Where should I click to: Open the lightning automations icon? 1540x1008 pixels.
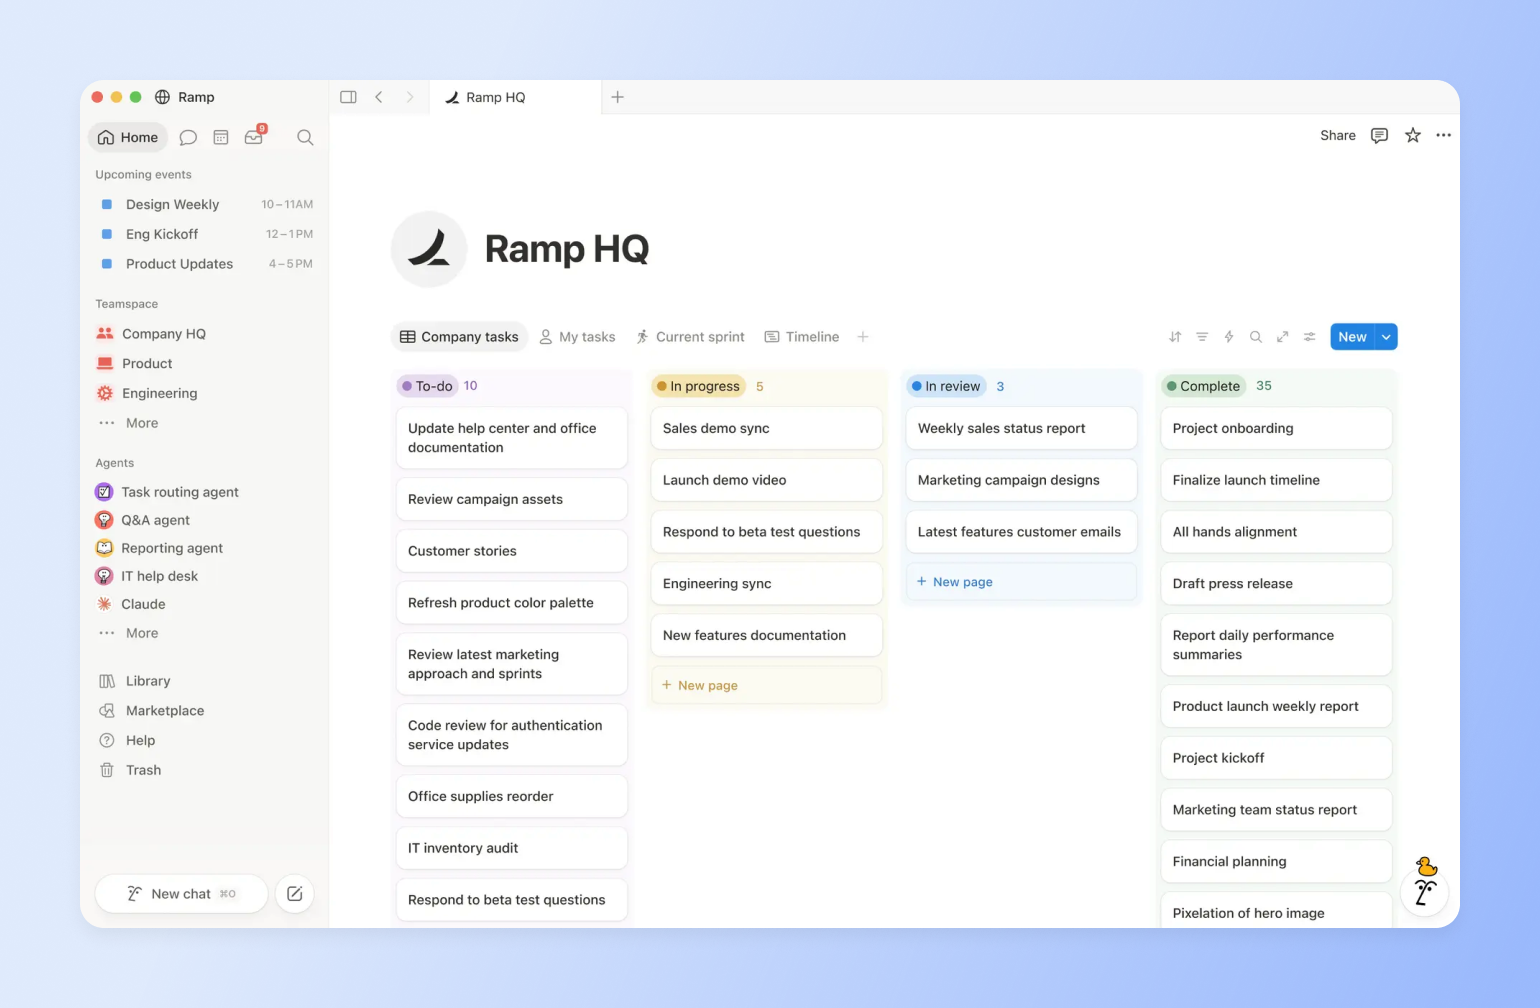tap(1229, 337)
